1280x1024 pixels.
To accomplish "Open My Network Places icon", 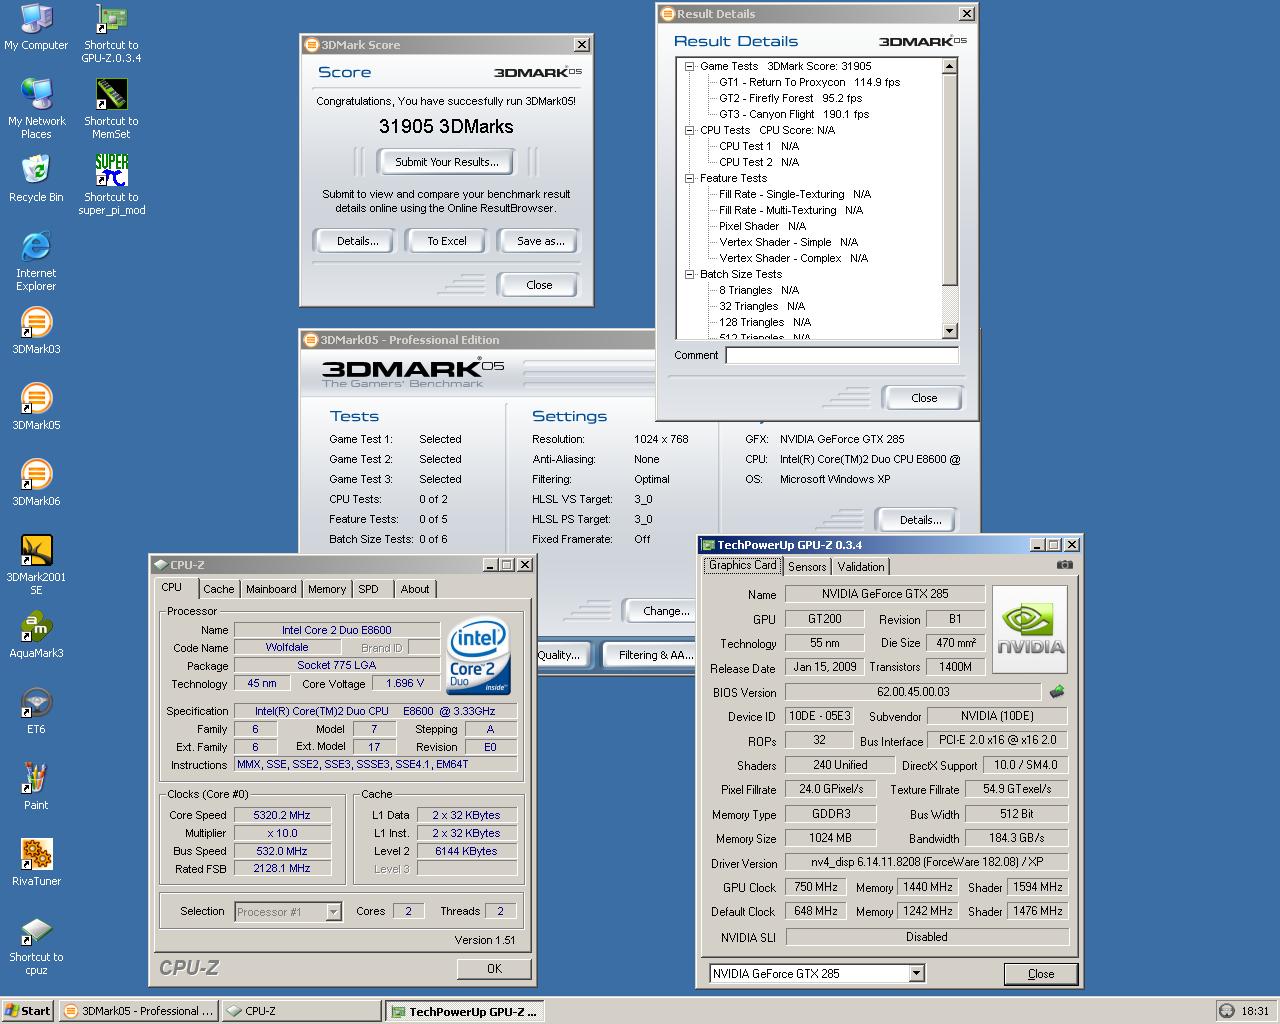I will click(x=36, y=109).
